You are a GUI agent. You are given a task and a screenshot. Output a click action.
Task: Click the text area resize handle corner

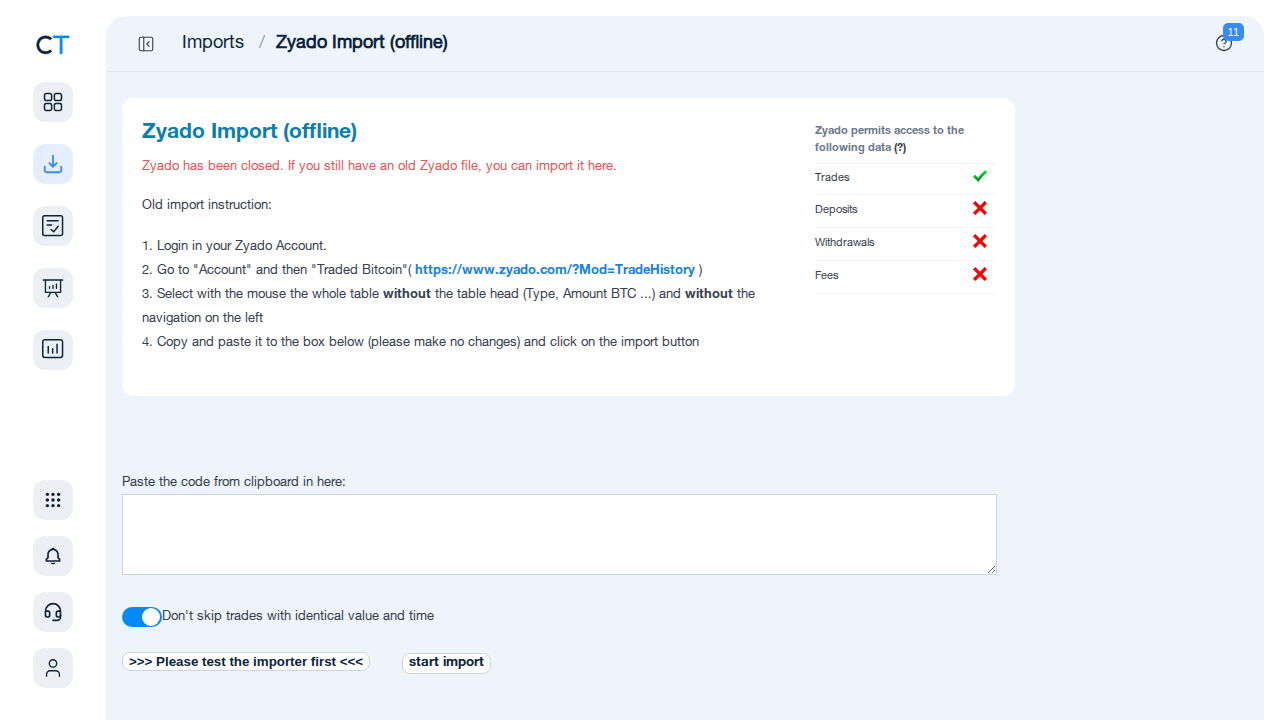pos(991,569)
